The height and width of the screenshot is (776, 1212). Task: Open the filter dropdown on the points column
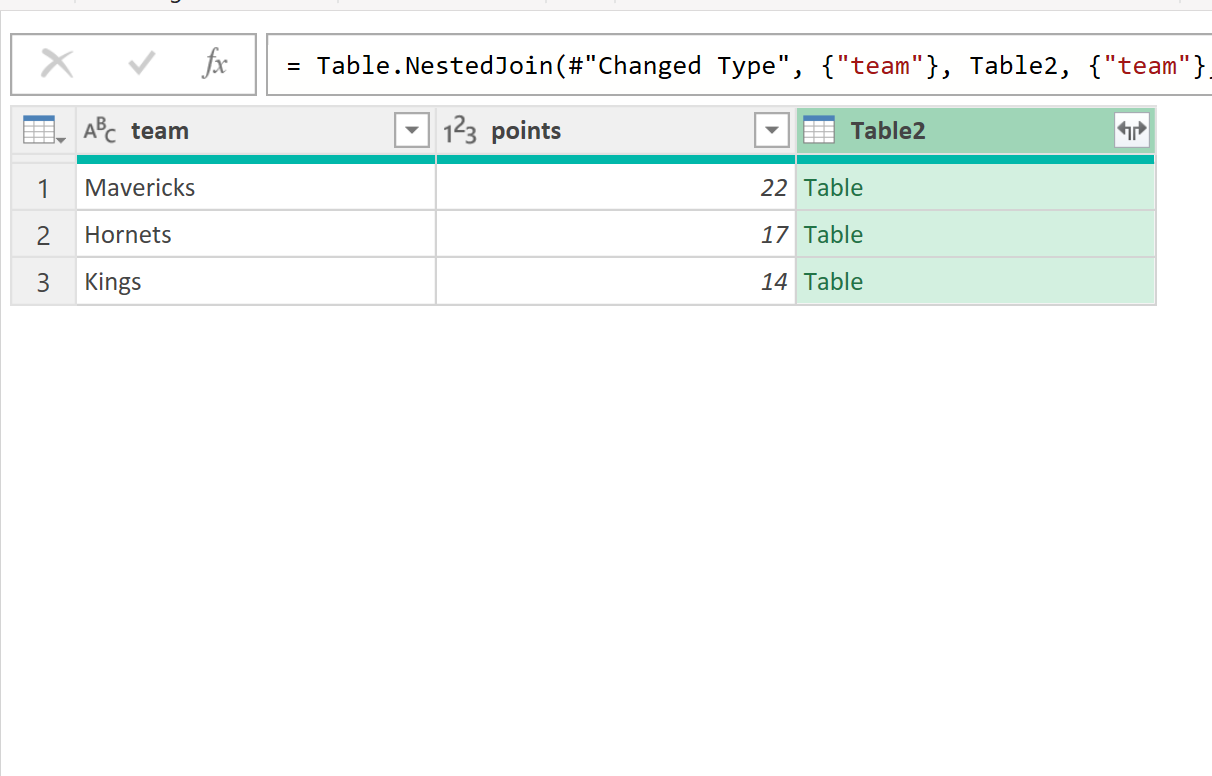point(771,130)
